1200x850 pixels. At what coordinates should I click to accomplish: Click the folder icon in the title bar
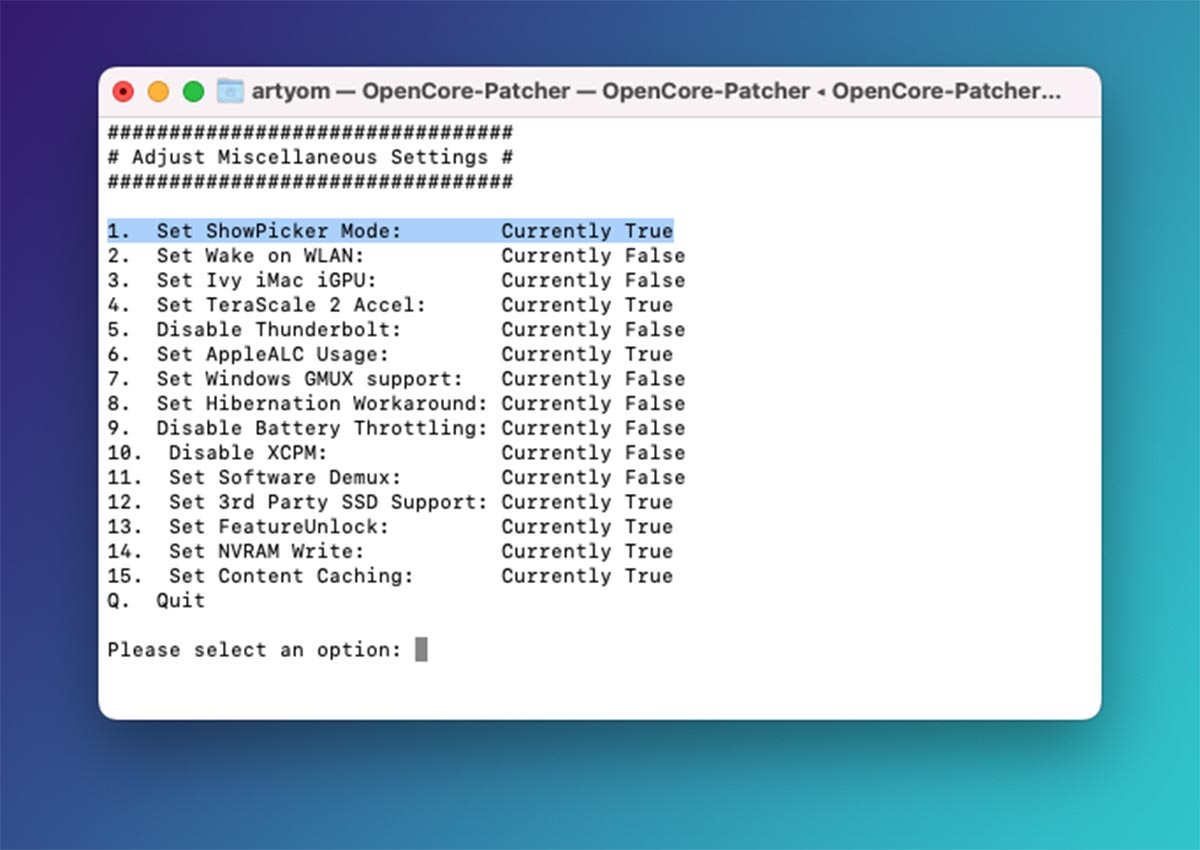click(230, 91)
